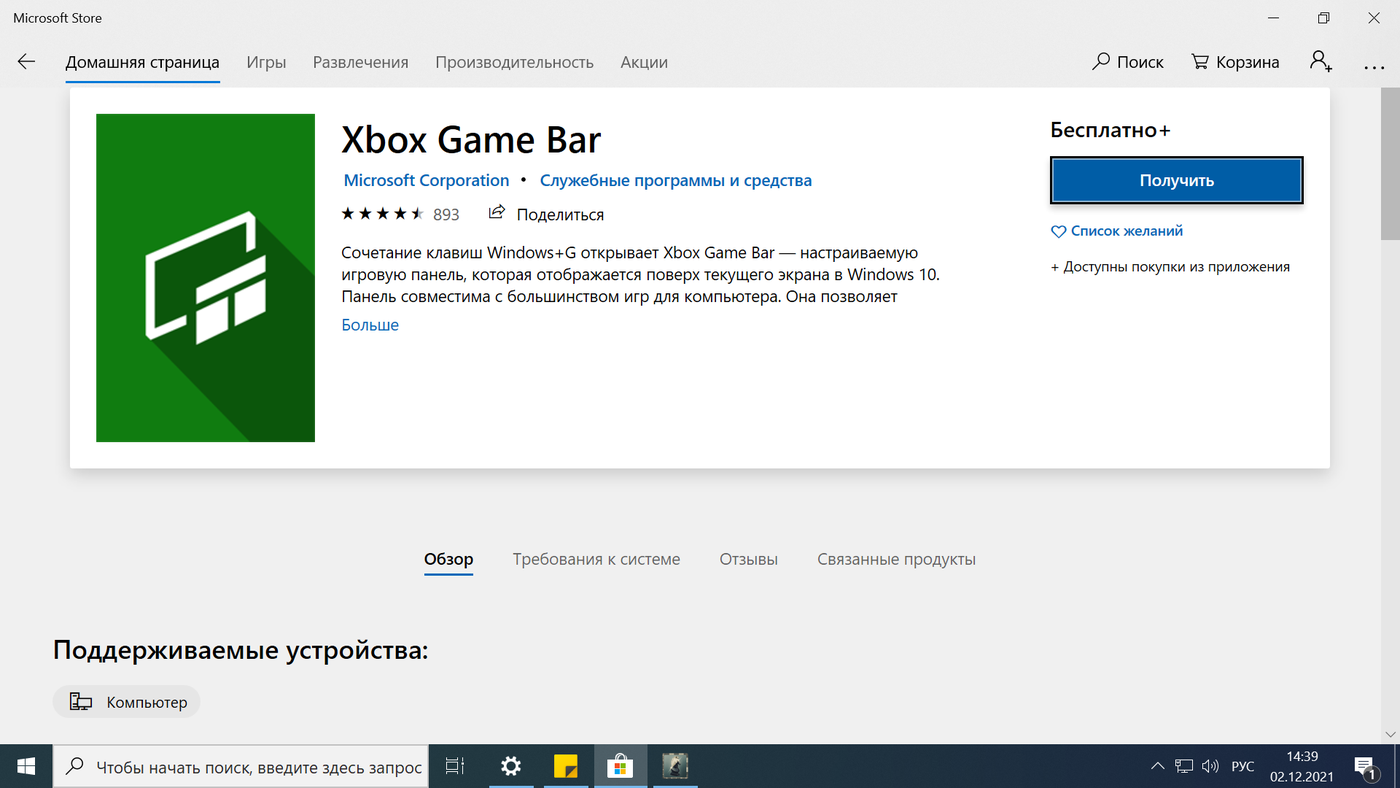
Task: Click the Xbox Game Bar title
Action: pyautogui.click(x=471, y=140)
